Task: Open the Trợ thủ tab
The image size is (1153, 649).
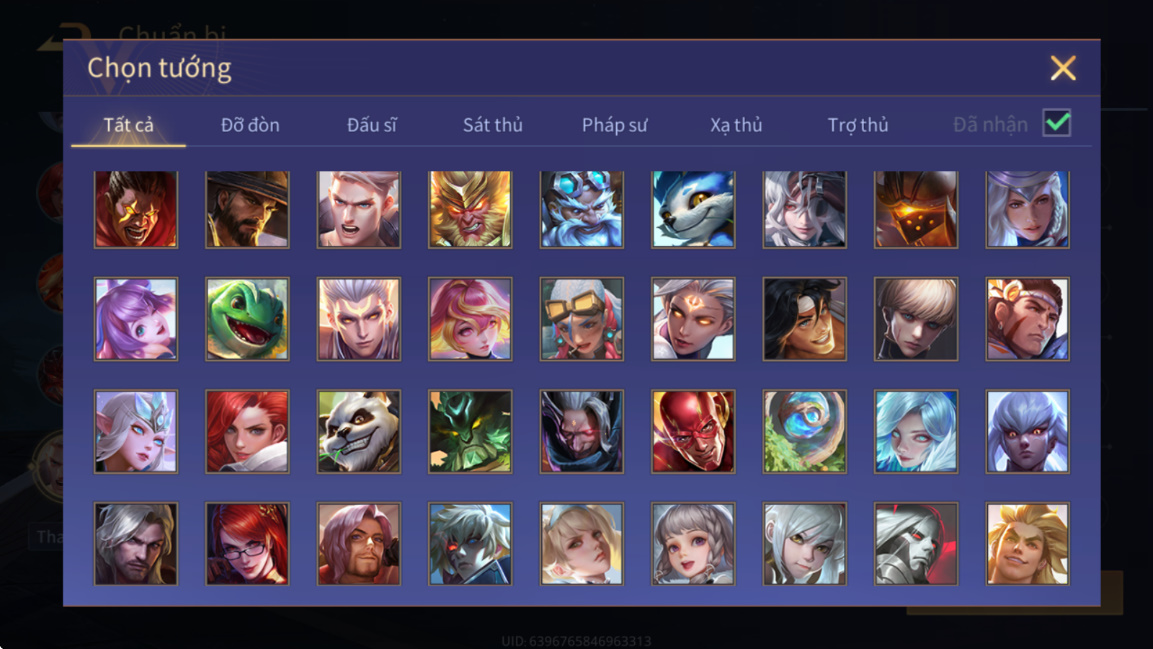Action: click(858, 125)
